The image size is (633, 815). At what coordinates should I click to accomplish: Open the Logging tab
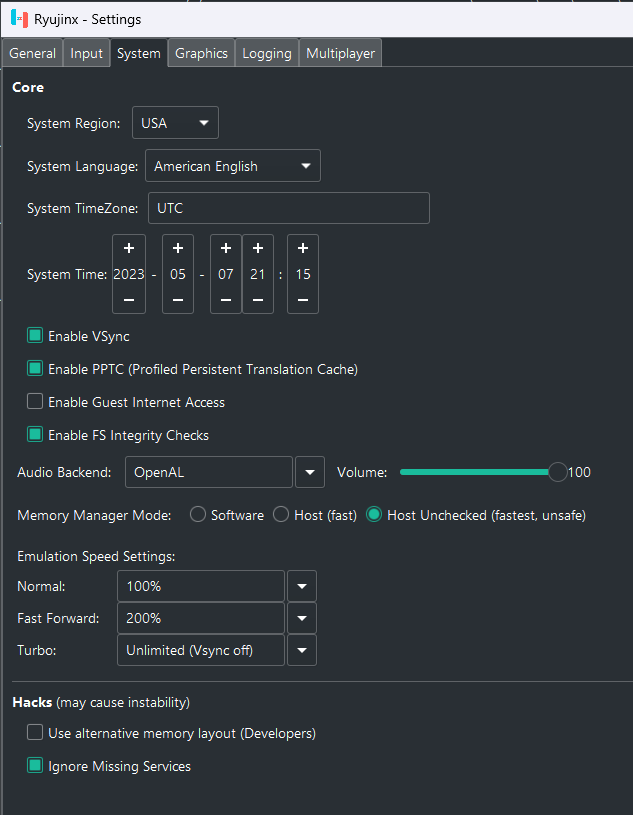(x=267, y=53)
